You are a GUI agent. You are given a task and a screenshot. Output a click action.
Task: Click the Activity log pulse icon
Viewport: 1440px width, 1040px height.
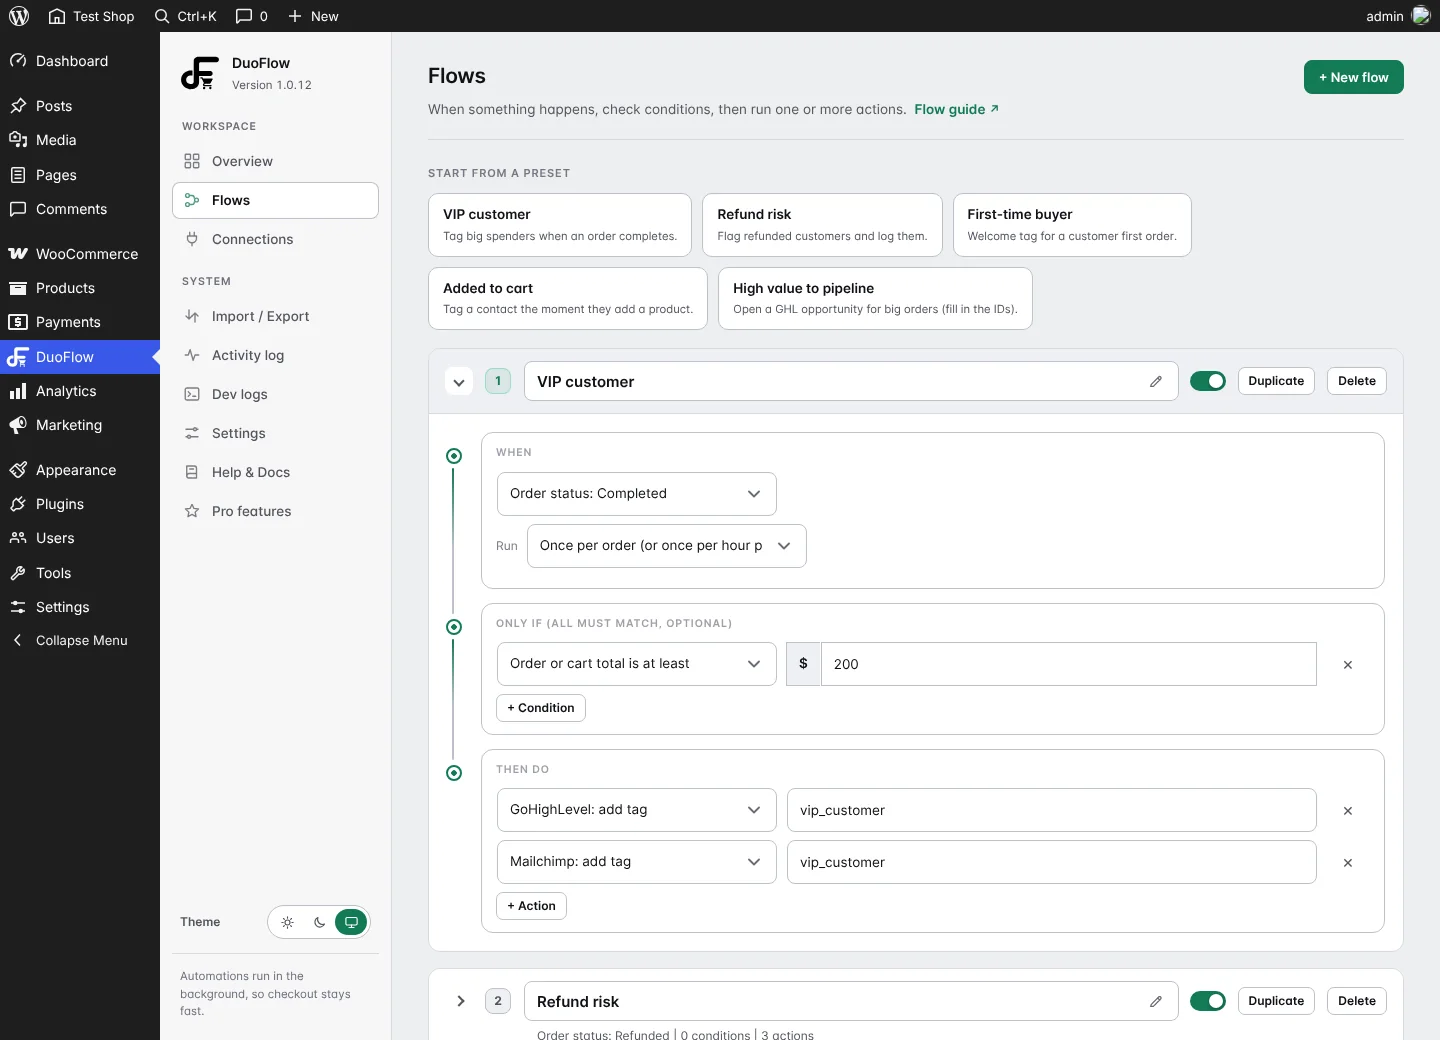click(192, 355)
